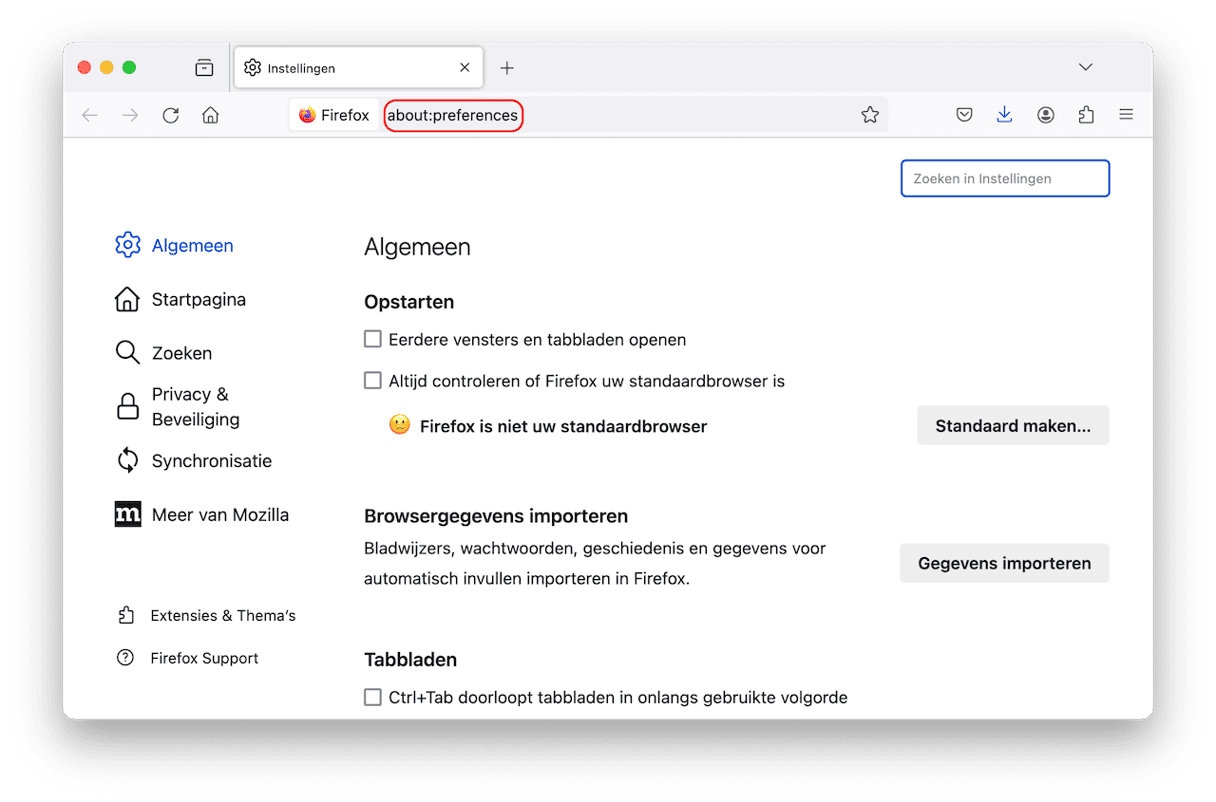Go forward with the forward arrow
This screenshot has height=802, width=1216.
pyautogui.click(x=130, y=115)
